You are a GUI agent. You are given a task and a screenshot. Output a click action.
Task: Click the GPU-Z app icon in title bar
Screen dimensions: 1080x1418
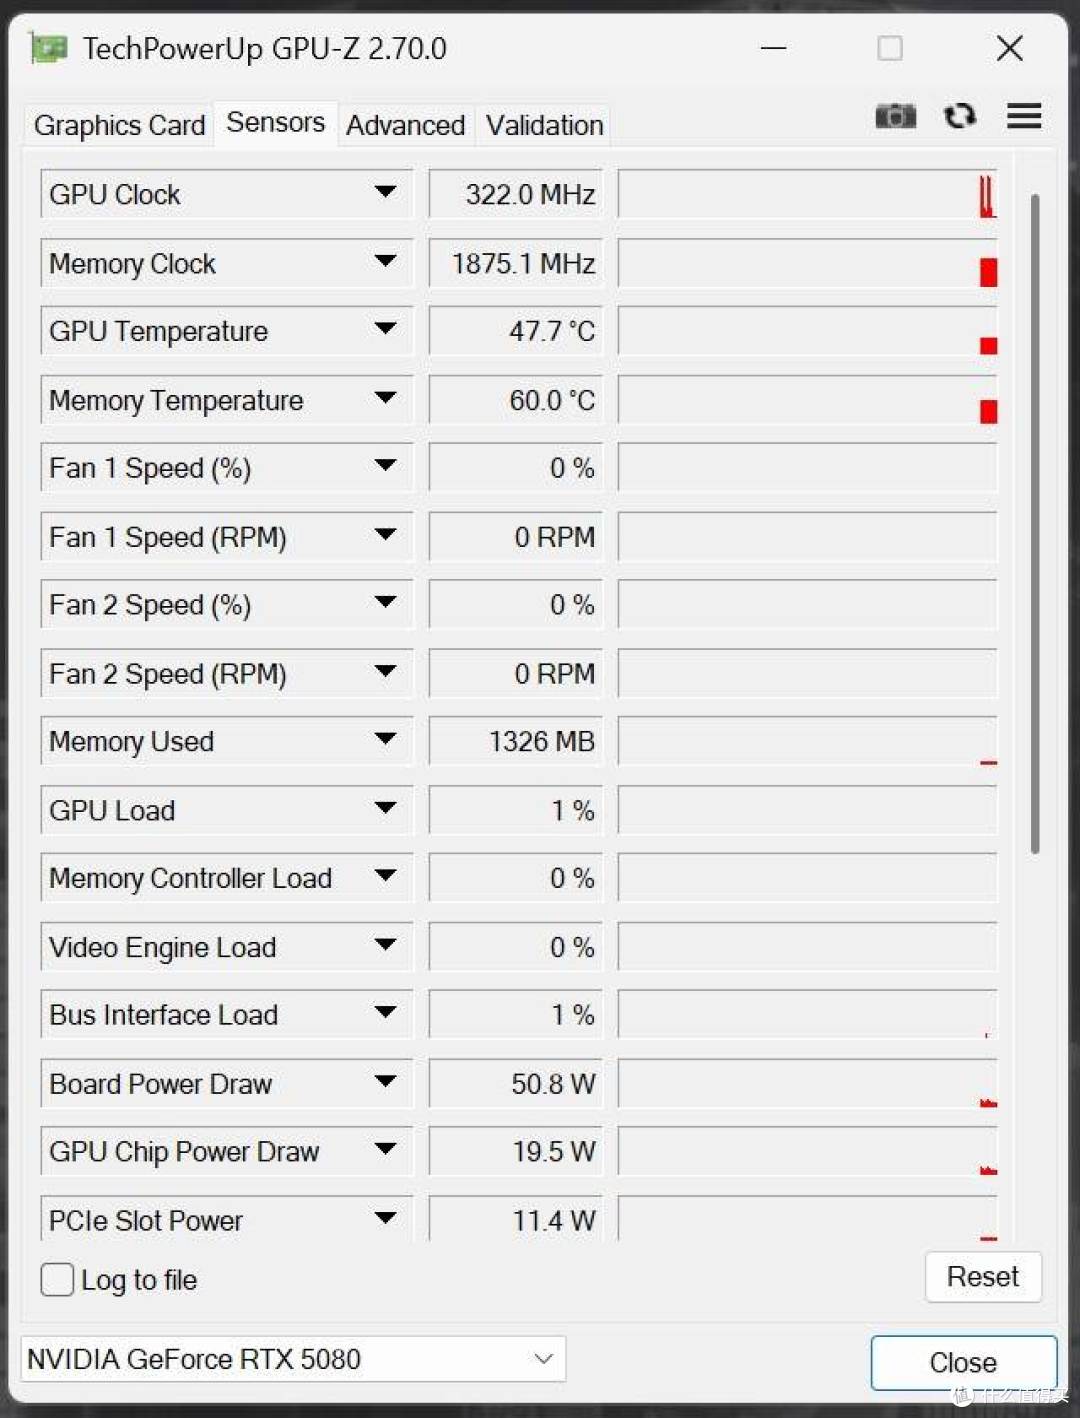click(48, 48)
